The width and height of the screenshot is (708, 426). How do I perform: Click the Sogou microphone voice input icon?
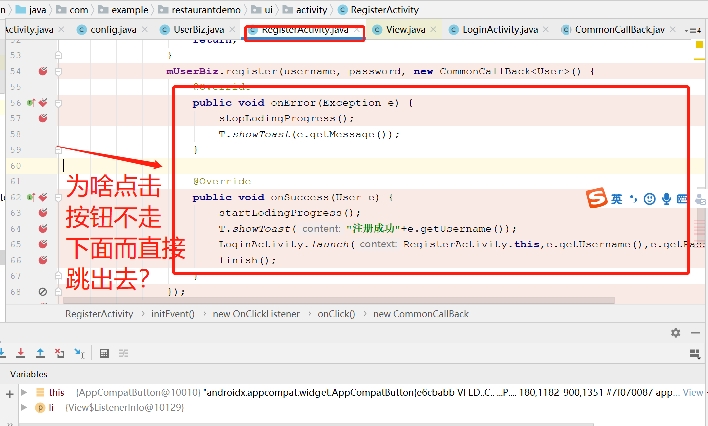tap(666, 199)
